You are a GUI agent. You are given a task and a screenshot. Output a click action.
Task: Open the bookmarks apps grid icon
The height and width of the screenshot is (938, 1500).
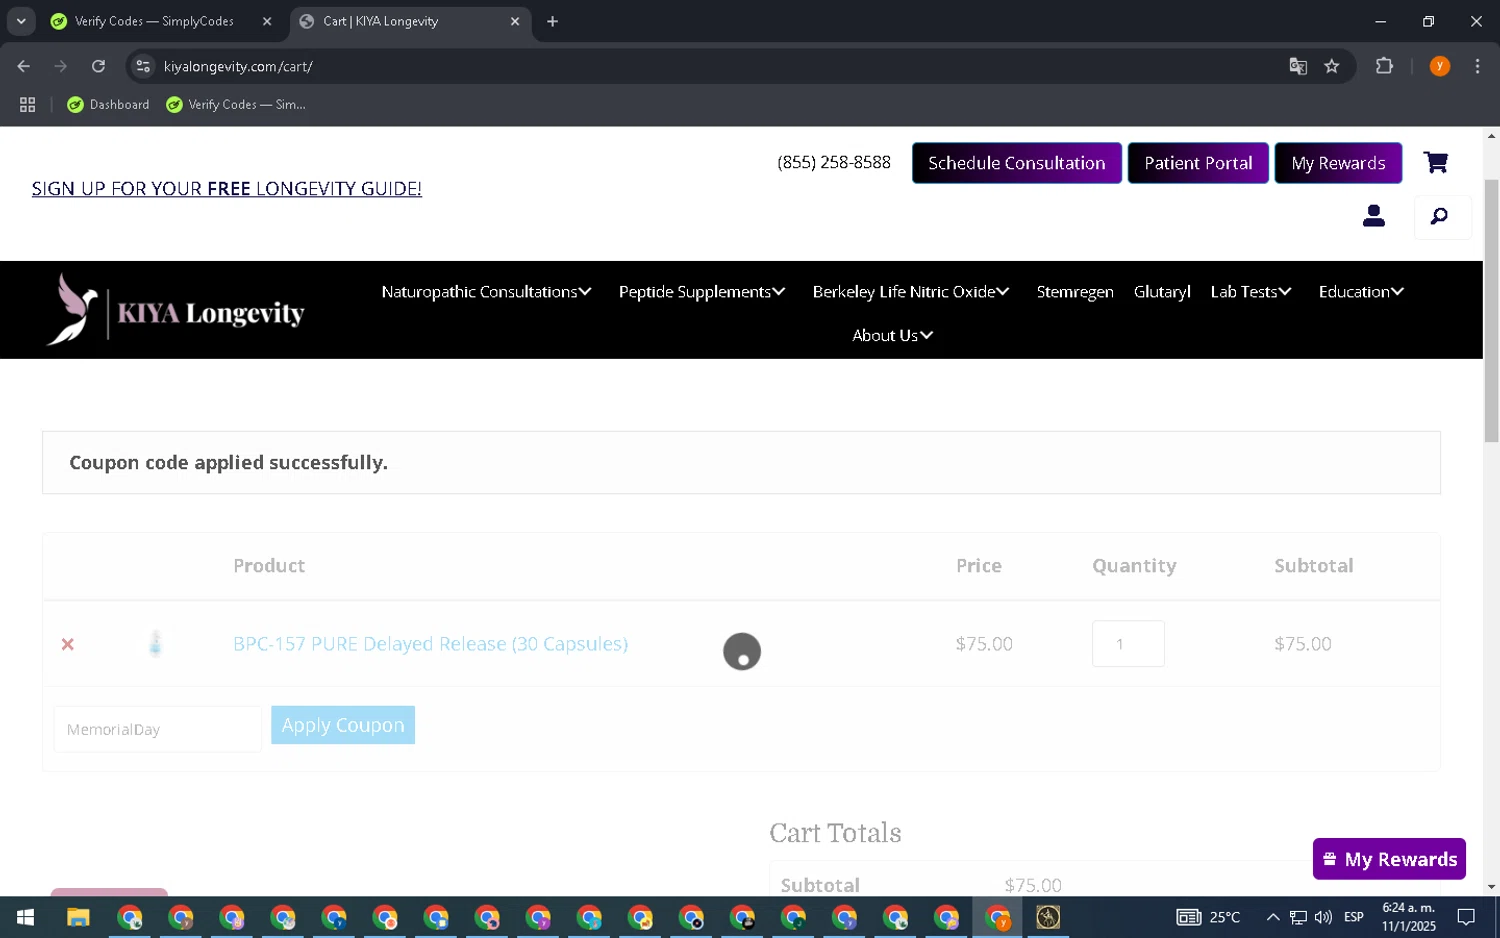click(28, 104)
